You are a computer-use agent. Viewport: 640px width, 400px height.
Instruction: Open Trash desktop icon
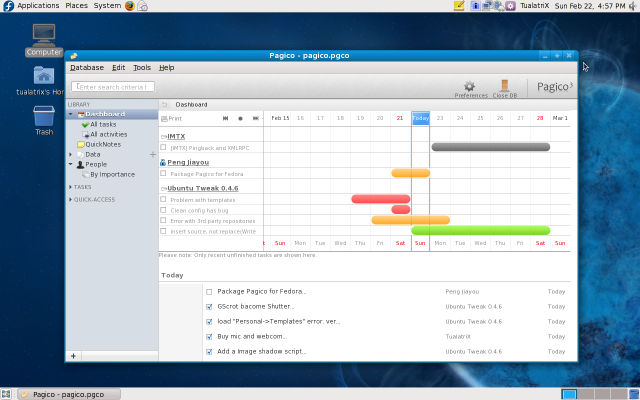pos(44,120)
